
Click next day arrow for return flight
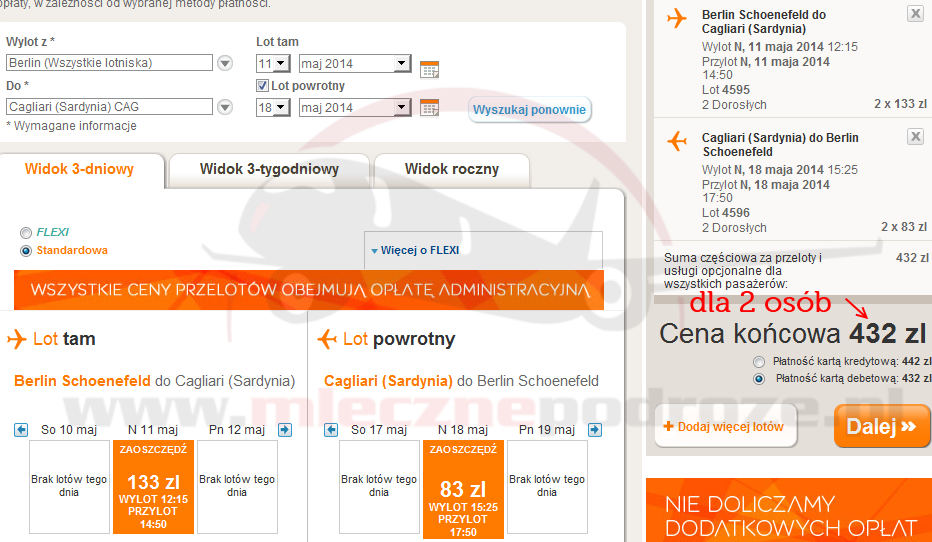click(595, 430)
